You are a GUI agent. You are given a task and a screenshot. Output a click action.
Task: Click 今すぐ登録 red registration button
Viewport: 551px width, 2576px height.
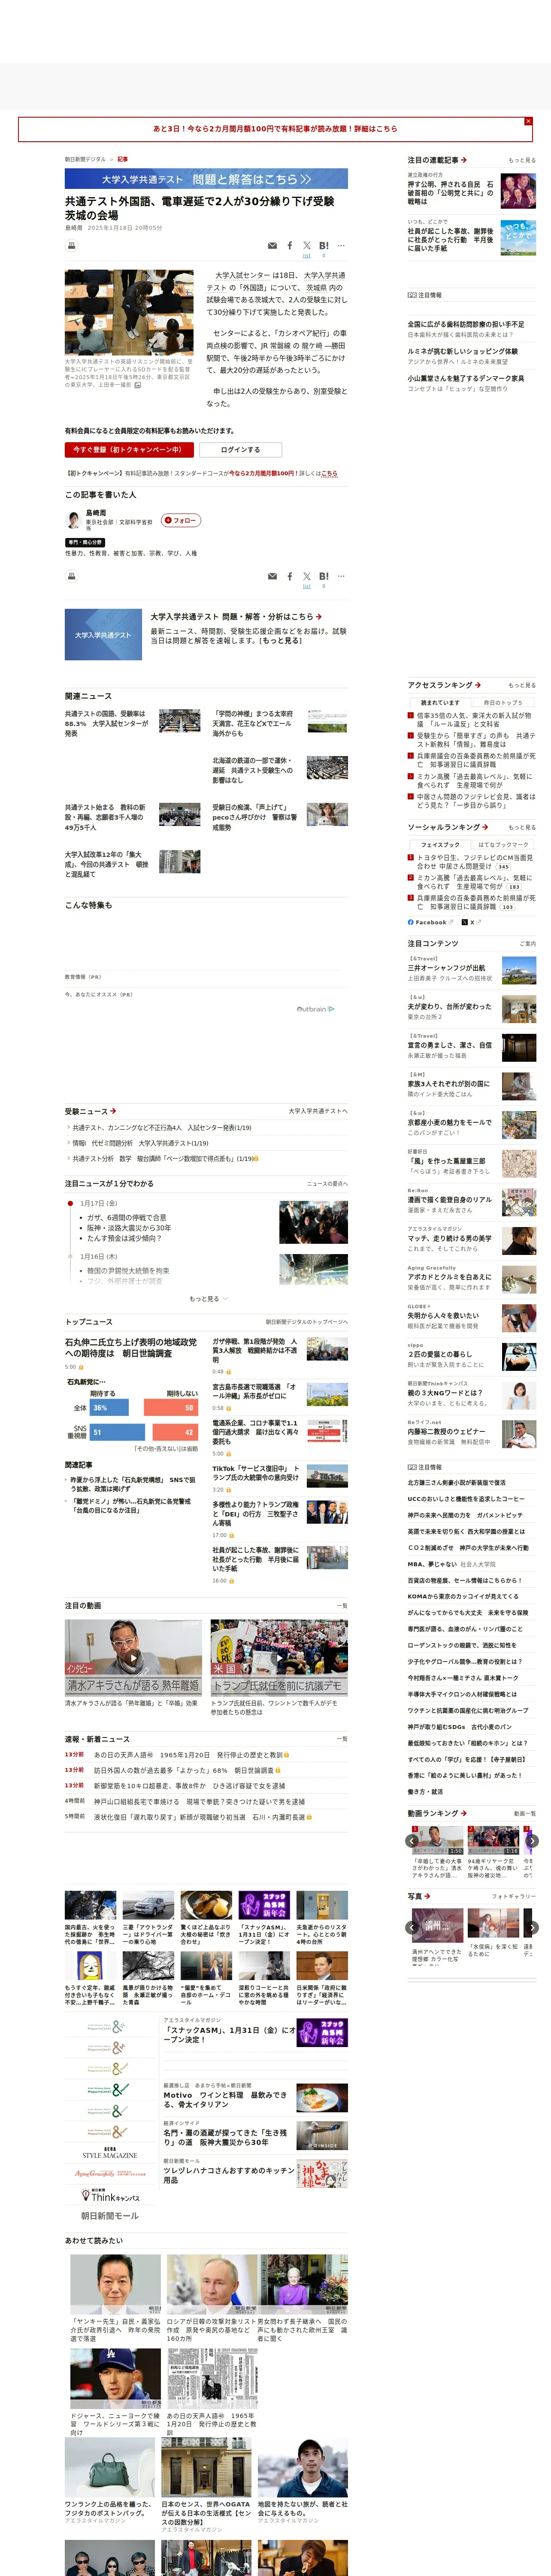point(129,450)
